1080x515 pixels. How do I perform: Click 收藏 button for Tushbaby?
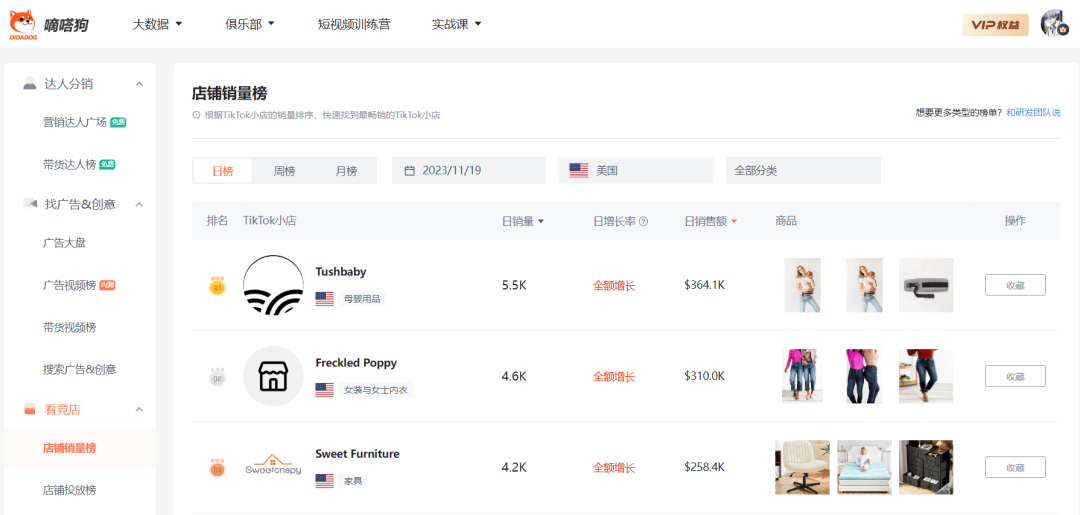pos(1015,285)
